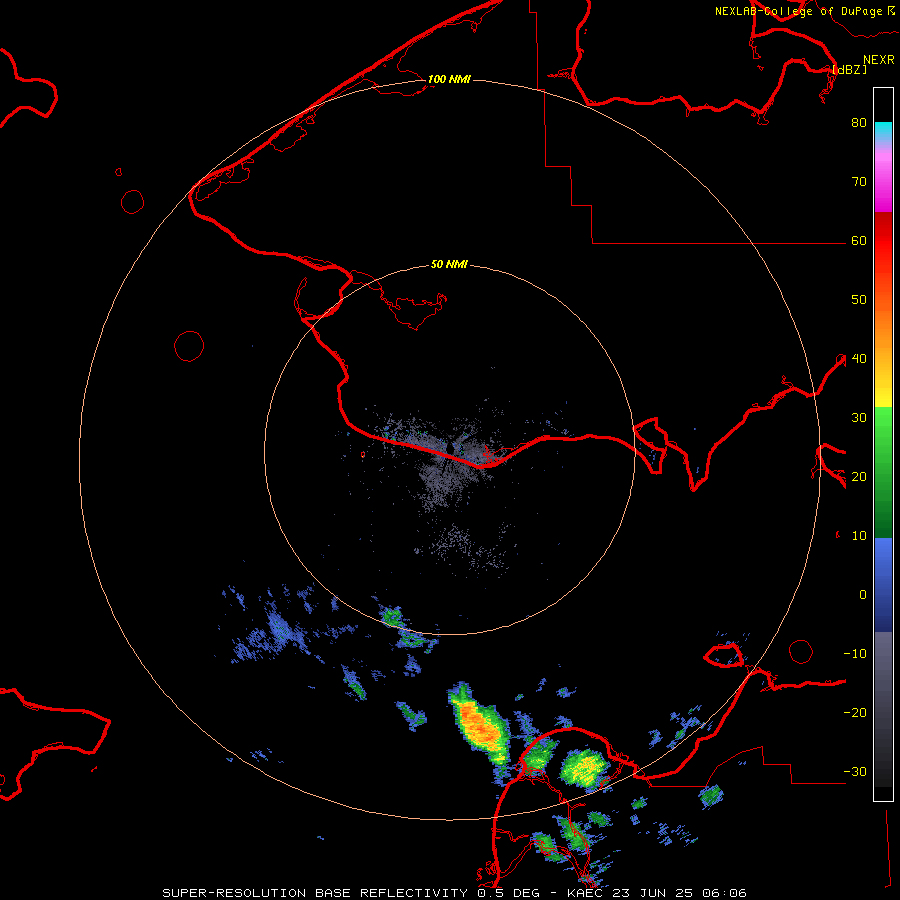The height and width of the screenshot is (900, 900).
Task: Click the -10 value on the dBZ scale
Action: [x=855, y=654]
